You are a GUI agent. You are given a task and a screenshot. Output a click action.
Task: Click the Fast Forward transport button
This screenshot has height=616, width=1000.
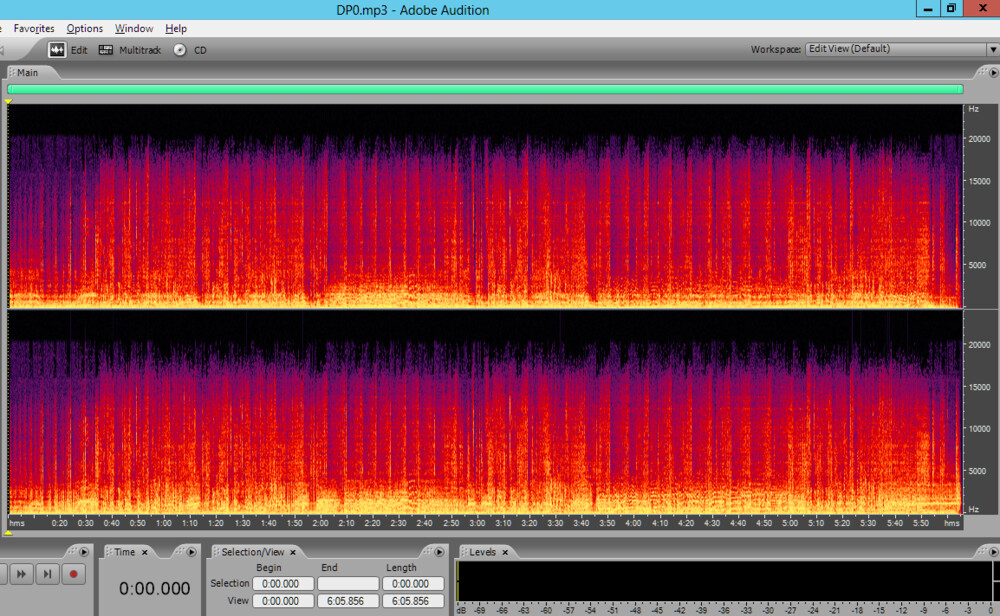[21, 574]
